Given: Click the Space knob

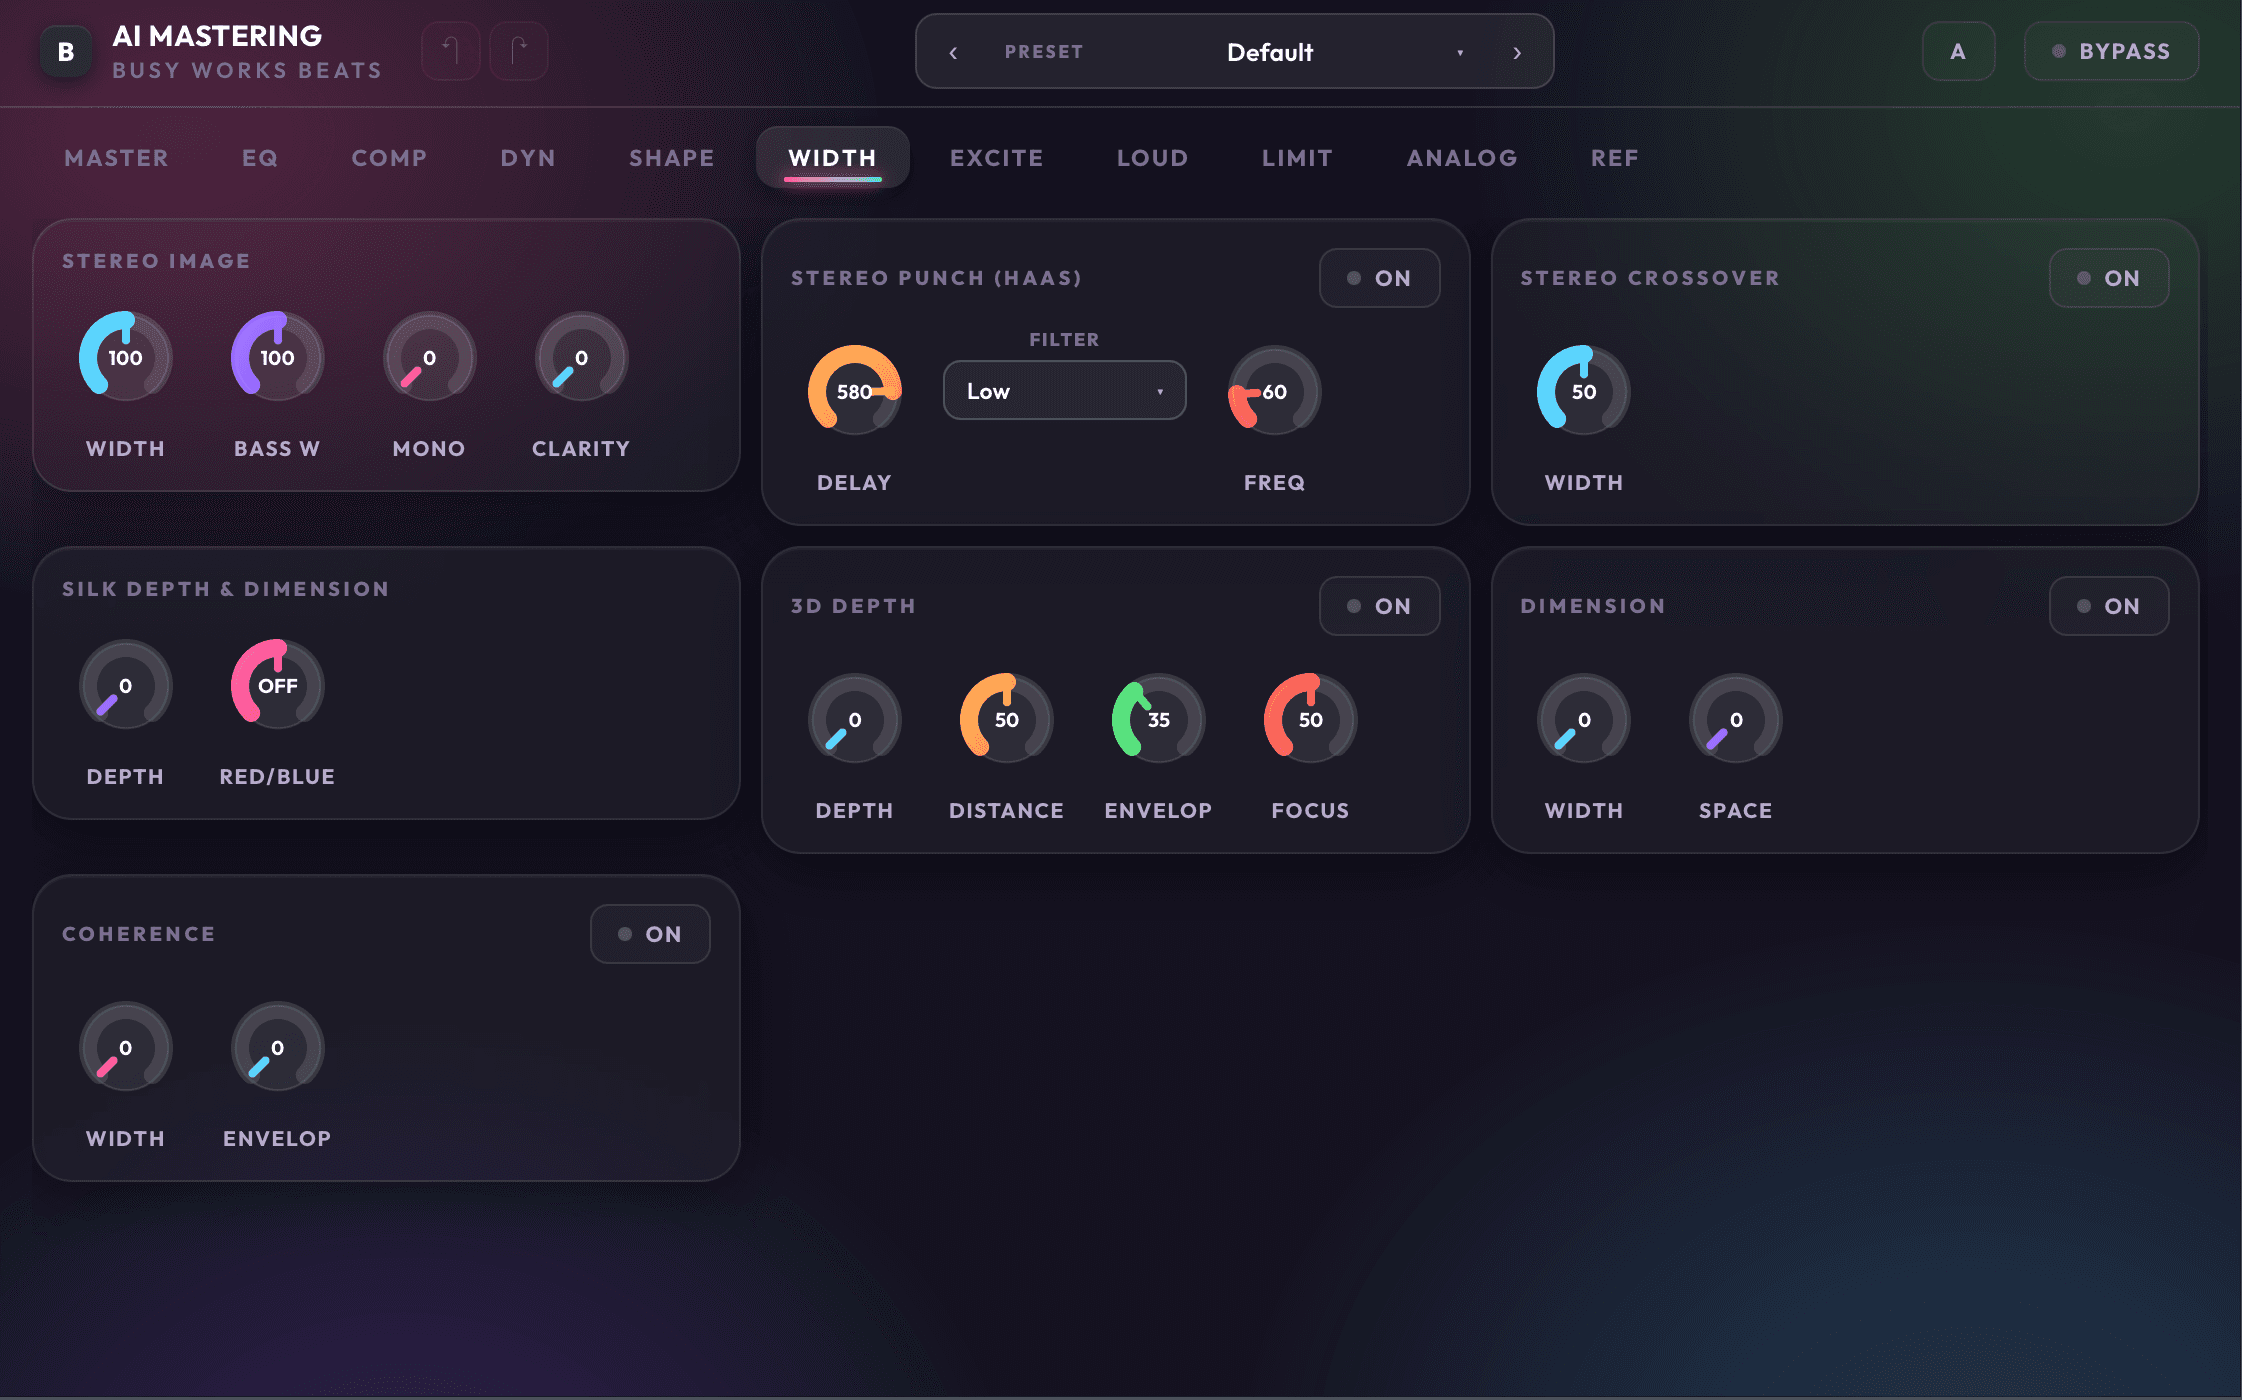Looking at the screenshot, I should [1736, 719].
